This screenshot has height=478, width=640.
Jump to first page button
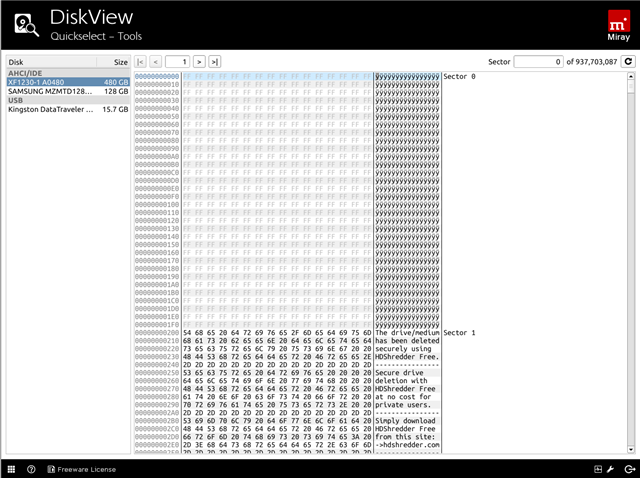point(140,62)
